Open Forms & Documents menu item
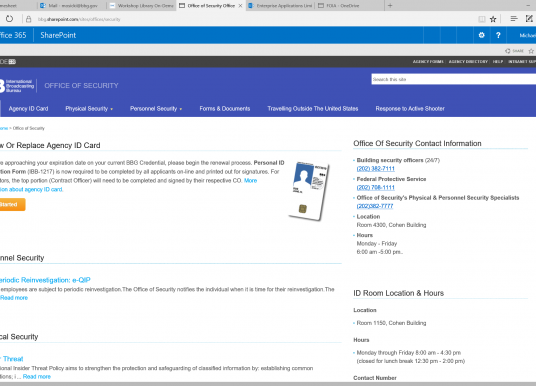 coord(225,109)
